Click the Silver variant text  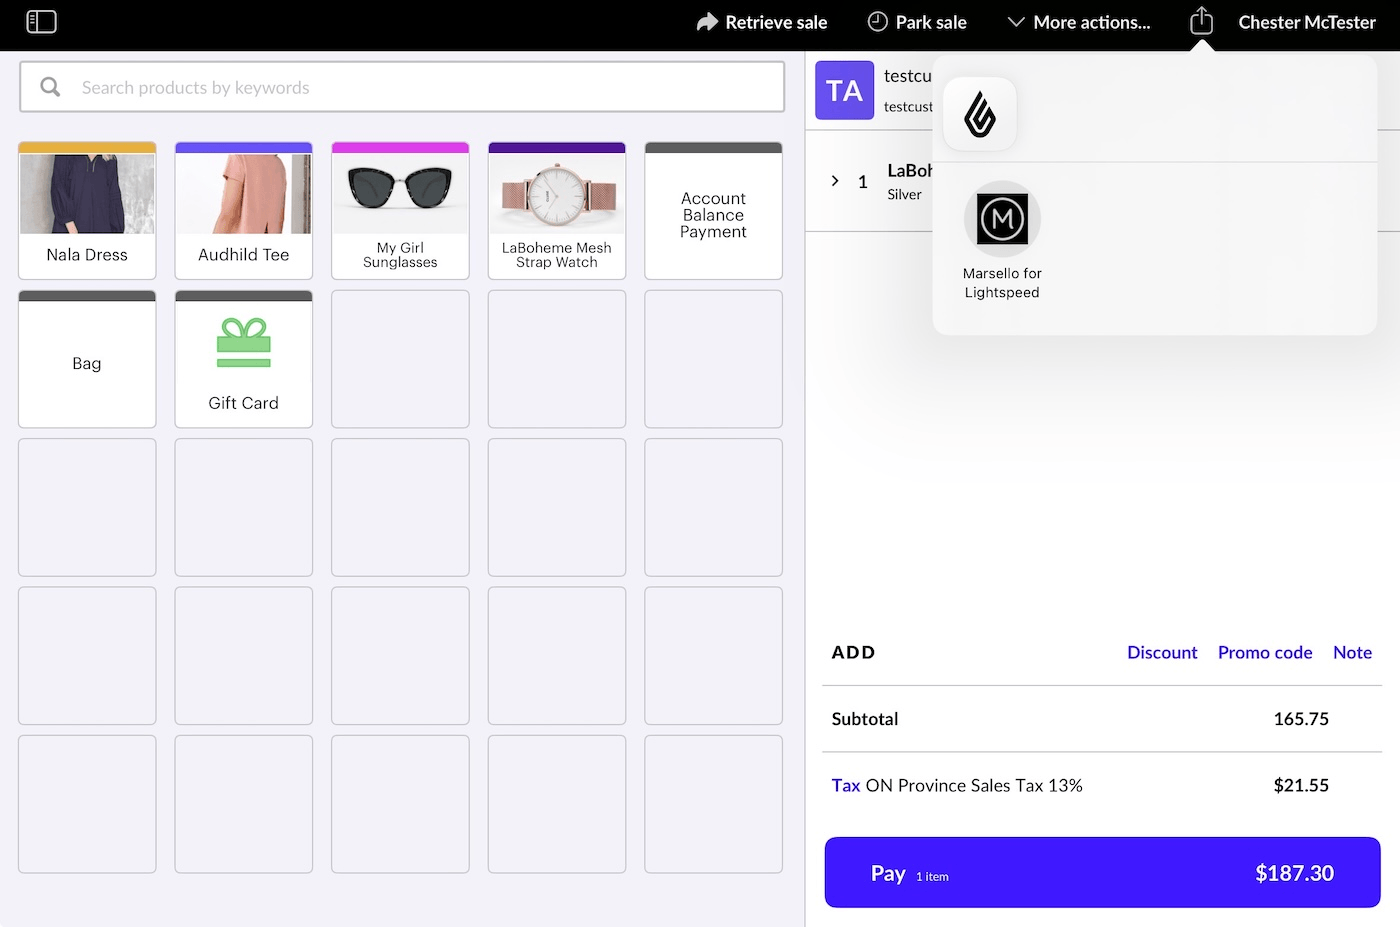(x=904, y=194)
